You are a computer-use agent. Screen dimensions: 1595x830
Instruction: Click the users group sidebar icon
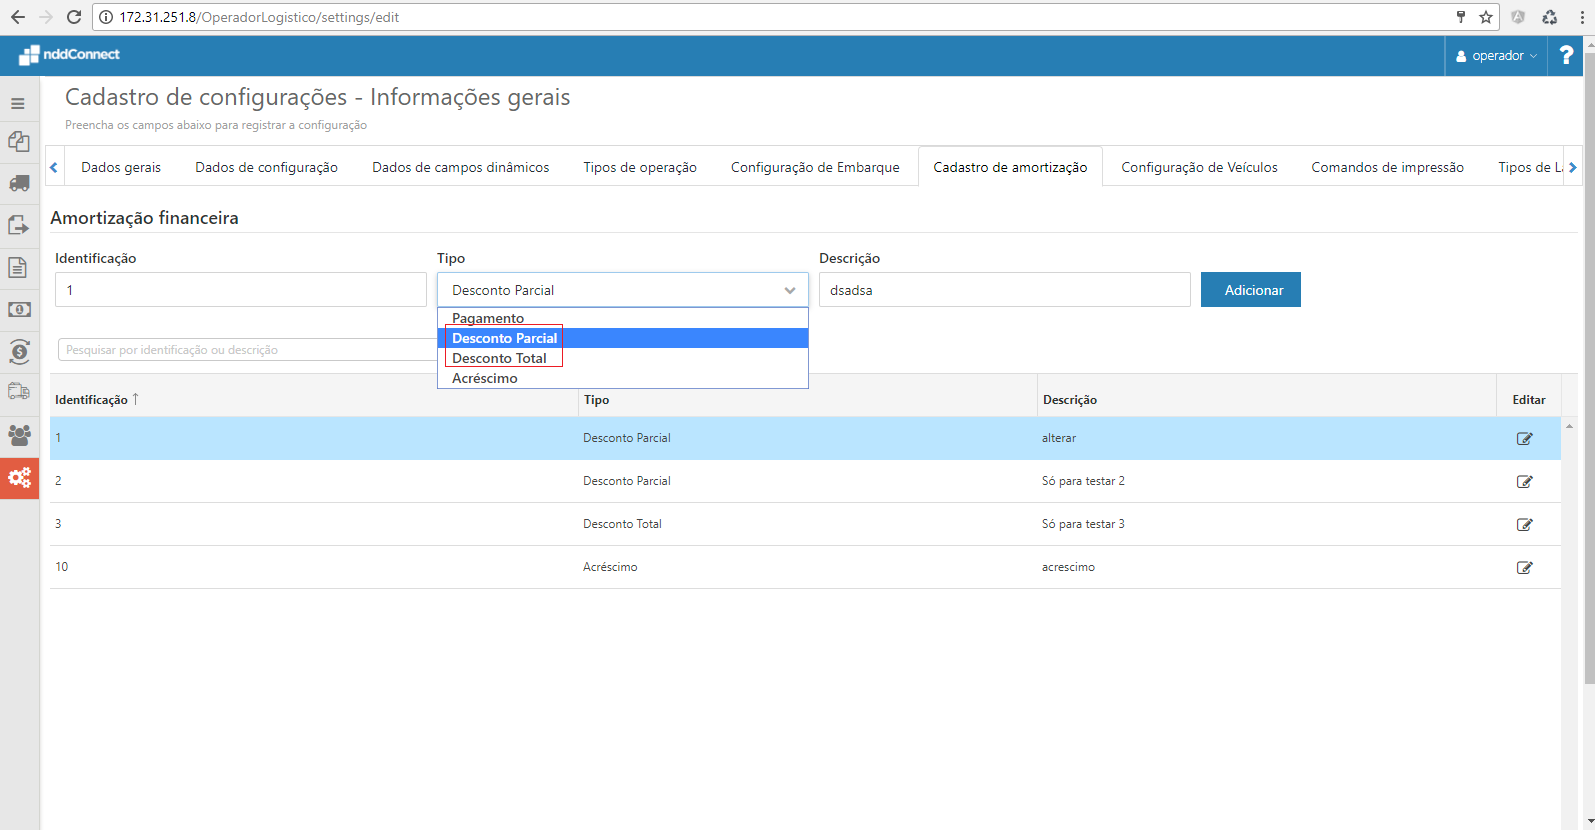19,435
